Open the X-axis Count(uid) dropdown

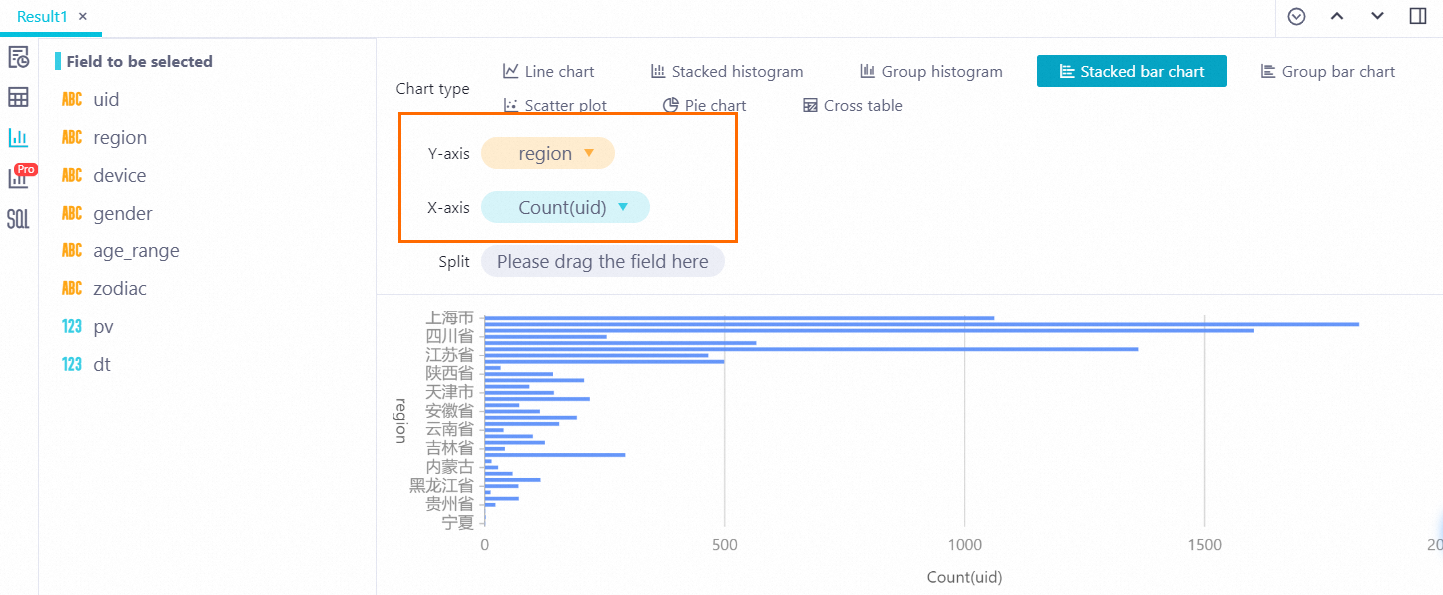tap(565, 207)
